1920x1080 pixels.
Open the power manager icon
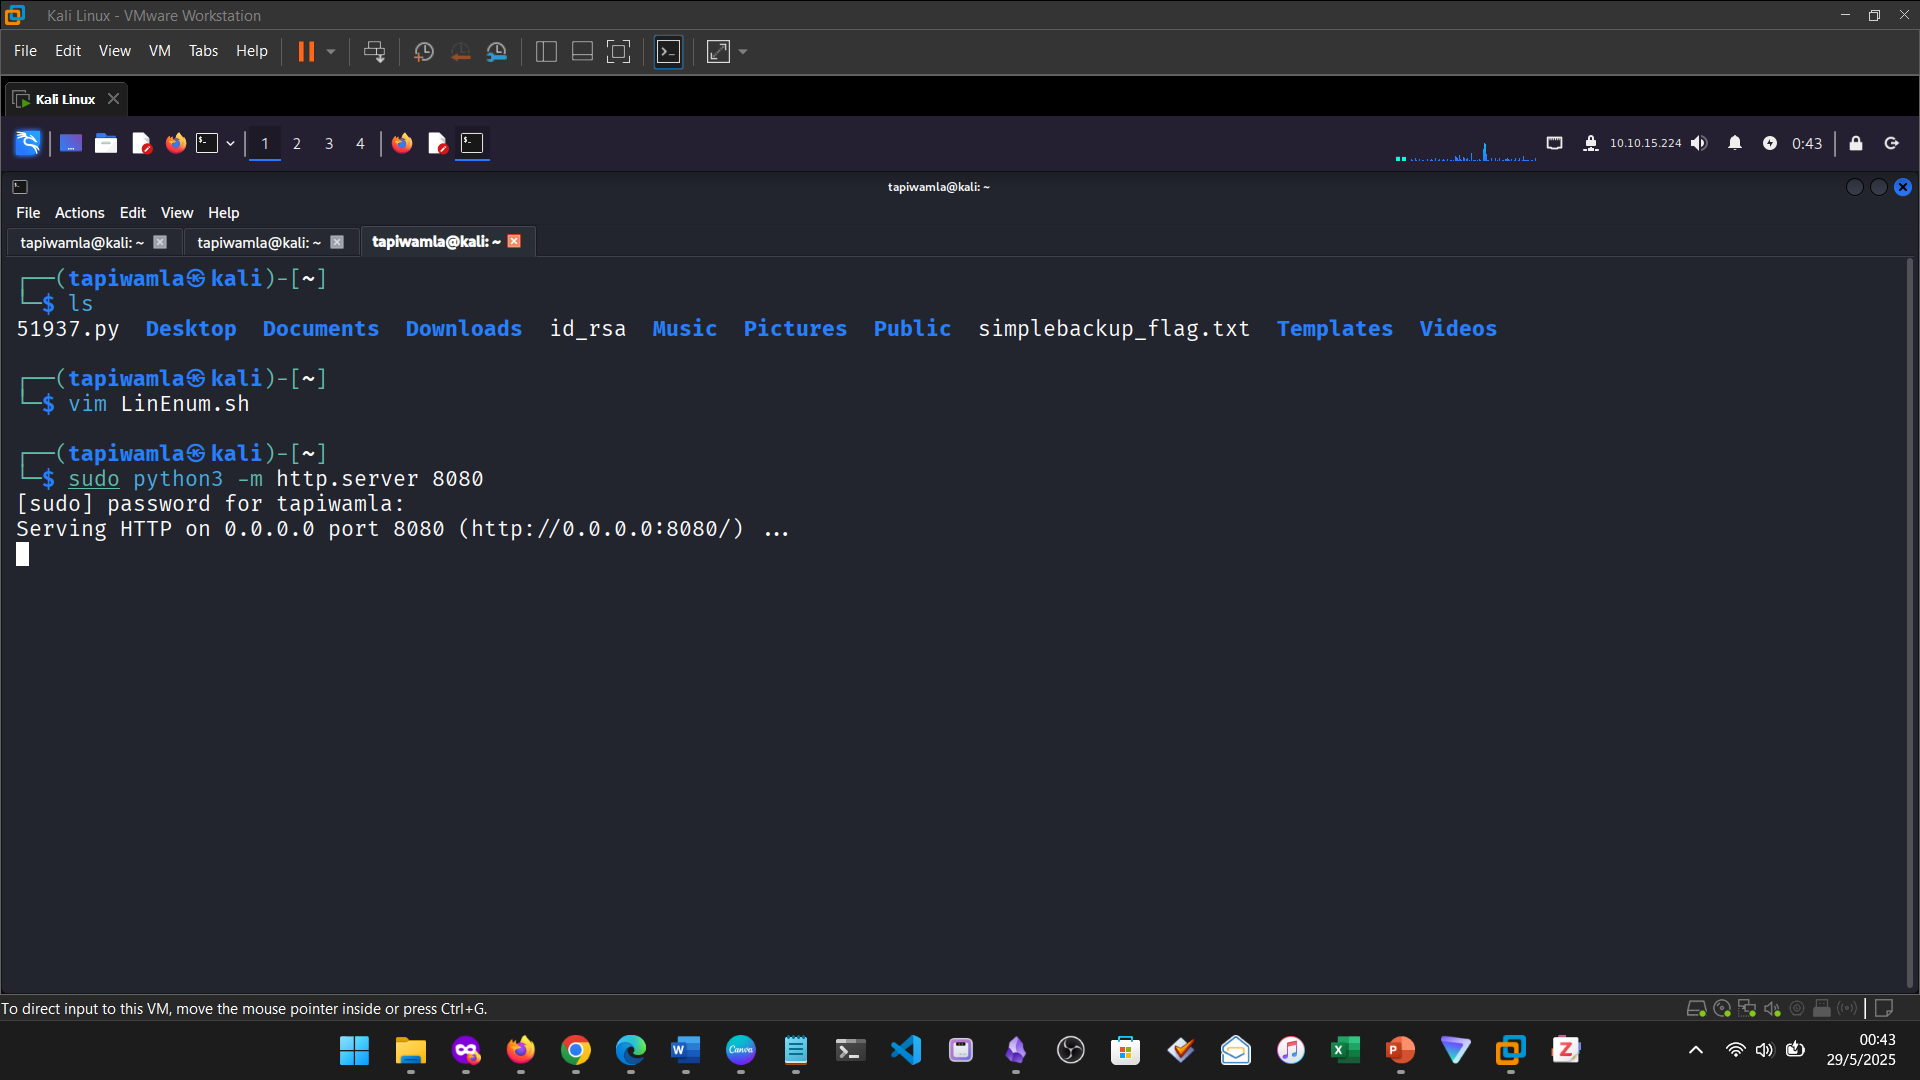tap(1770, 144)
